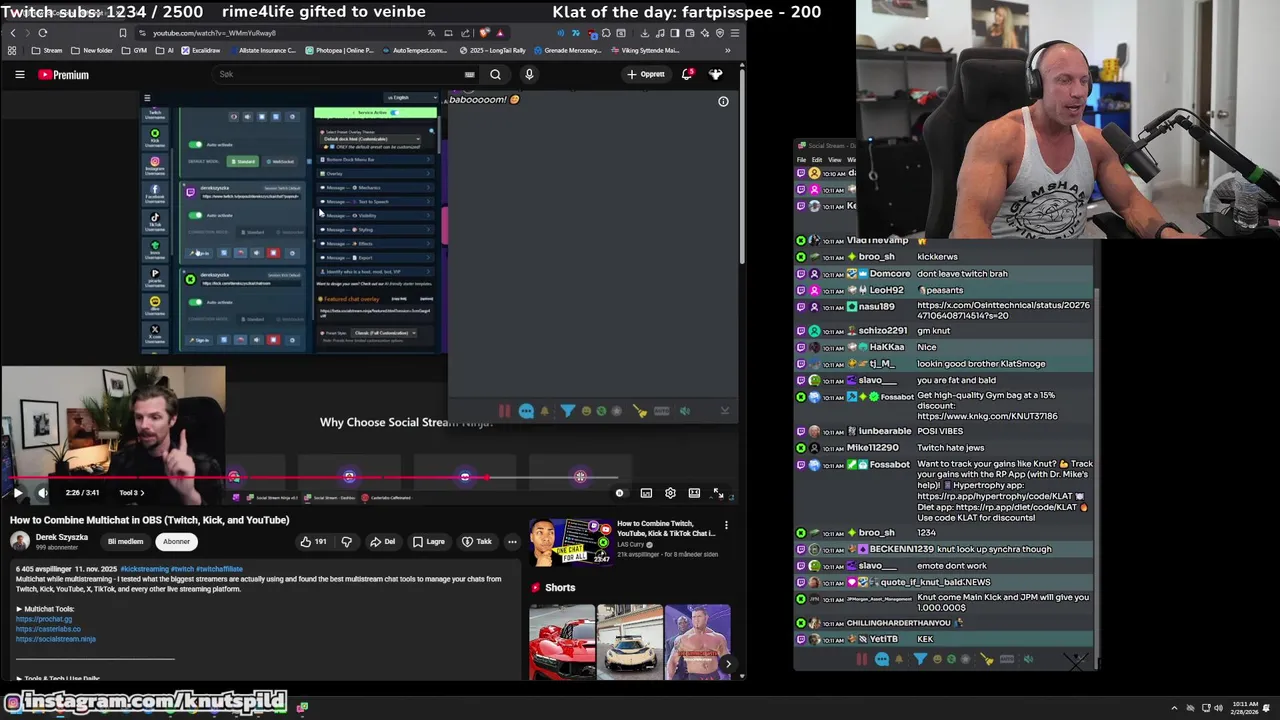Like the video with 191 likes
Viewport: 1280px width, 720px height.
313,541
